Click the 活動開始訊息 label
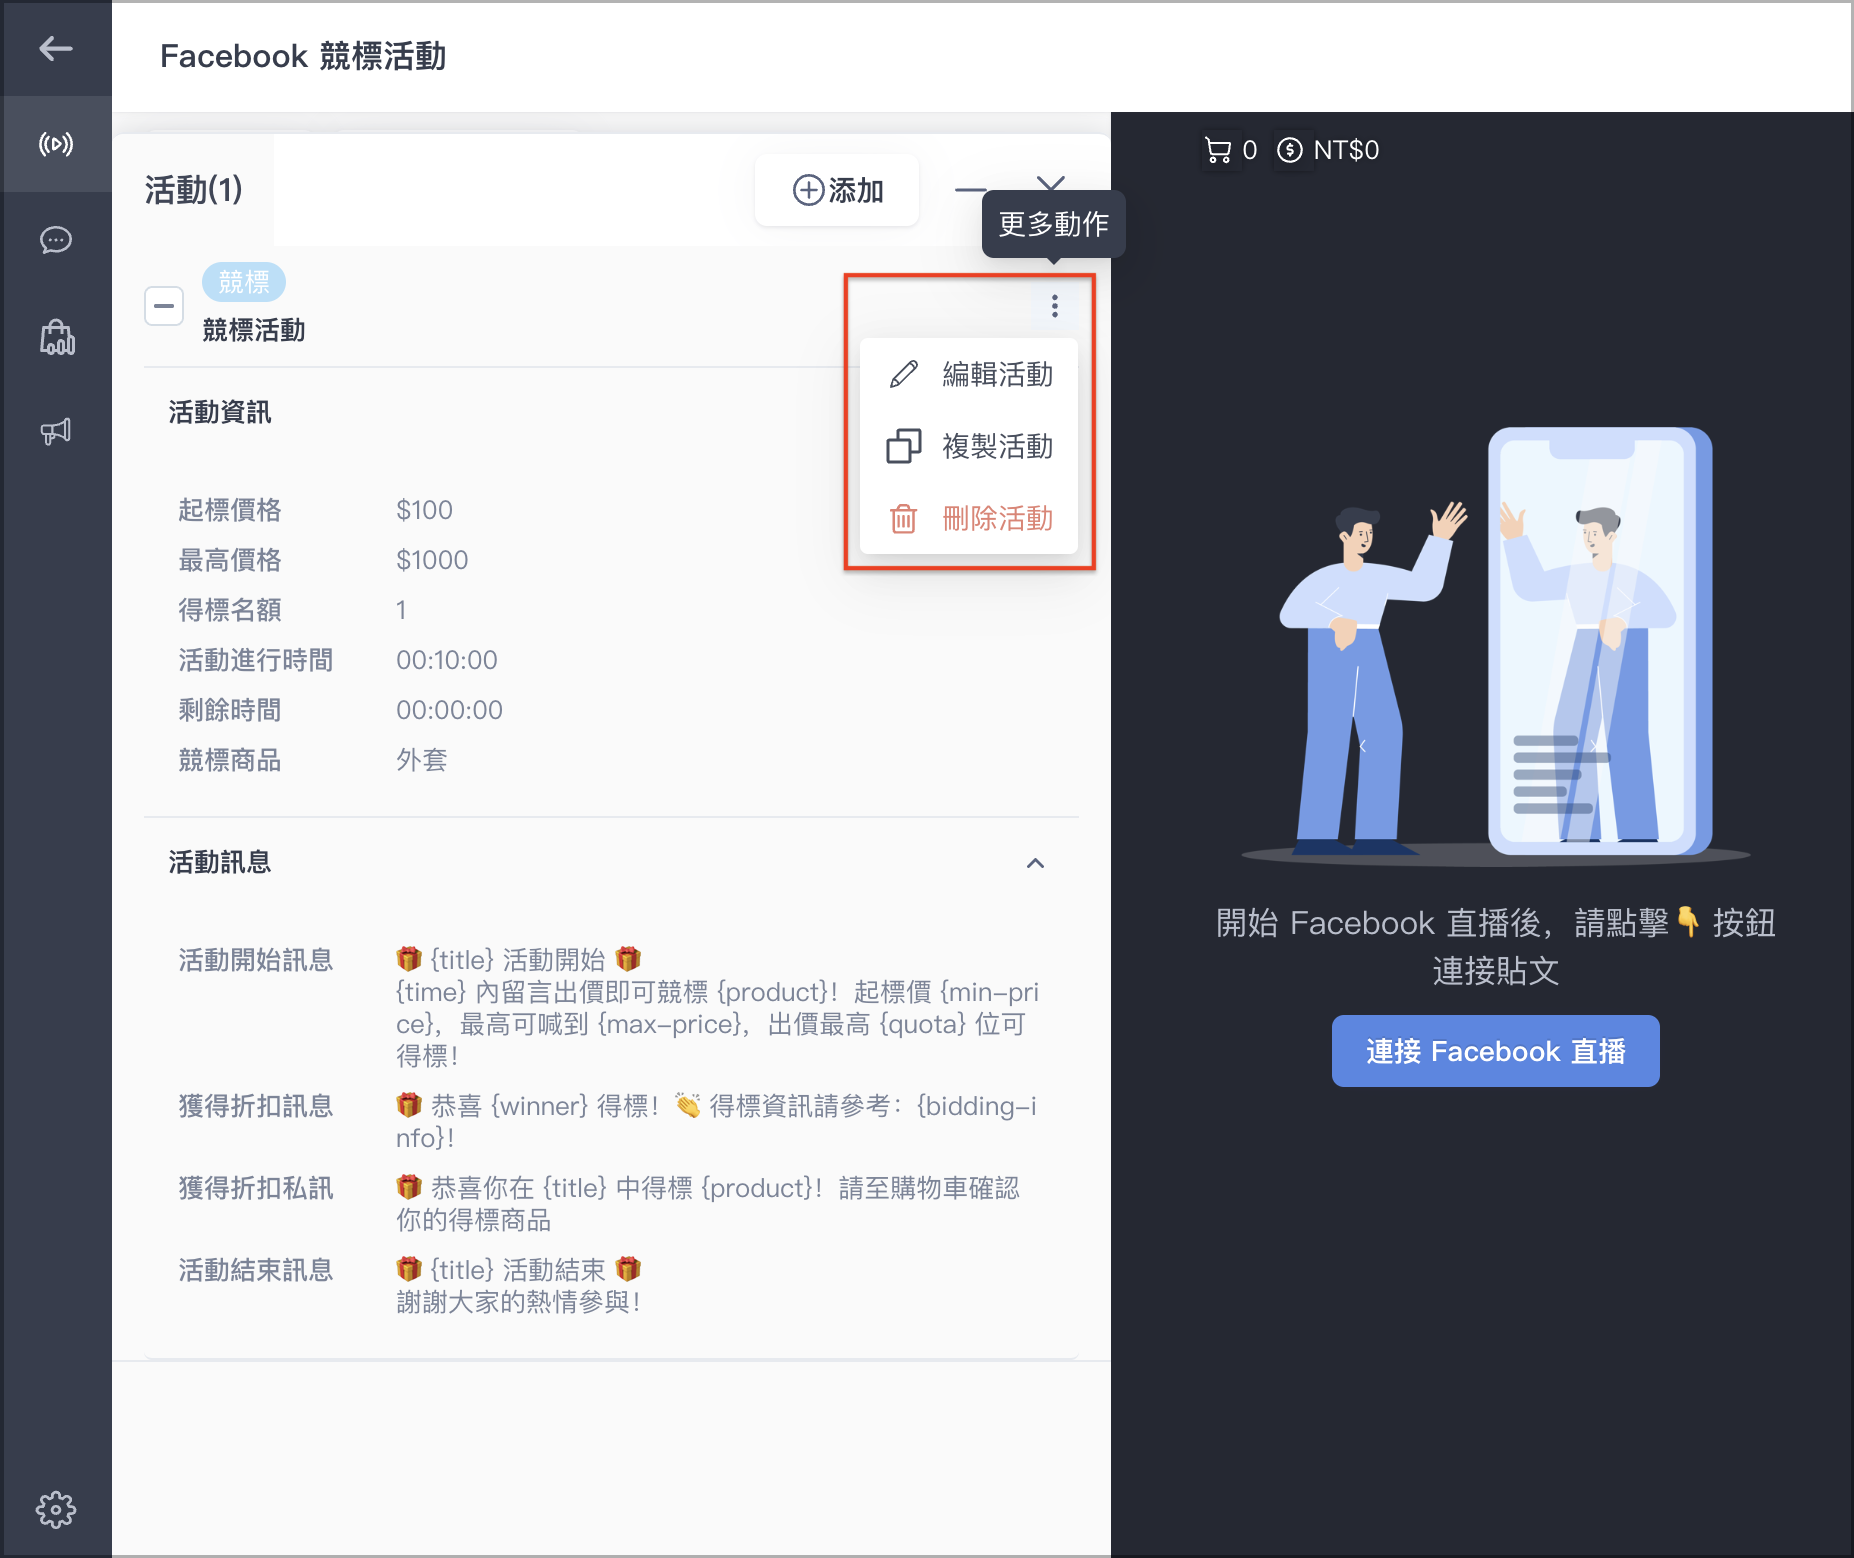The image size is (1854, 1558). coord(256,960)
